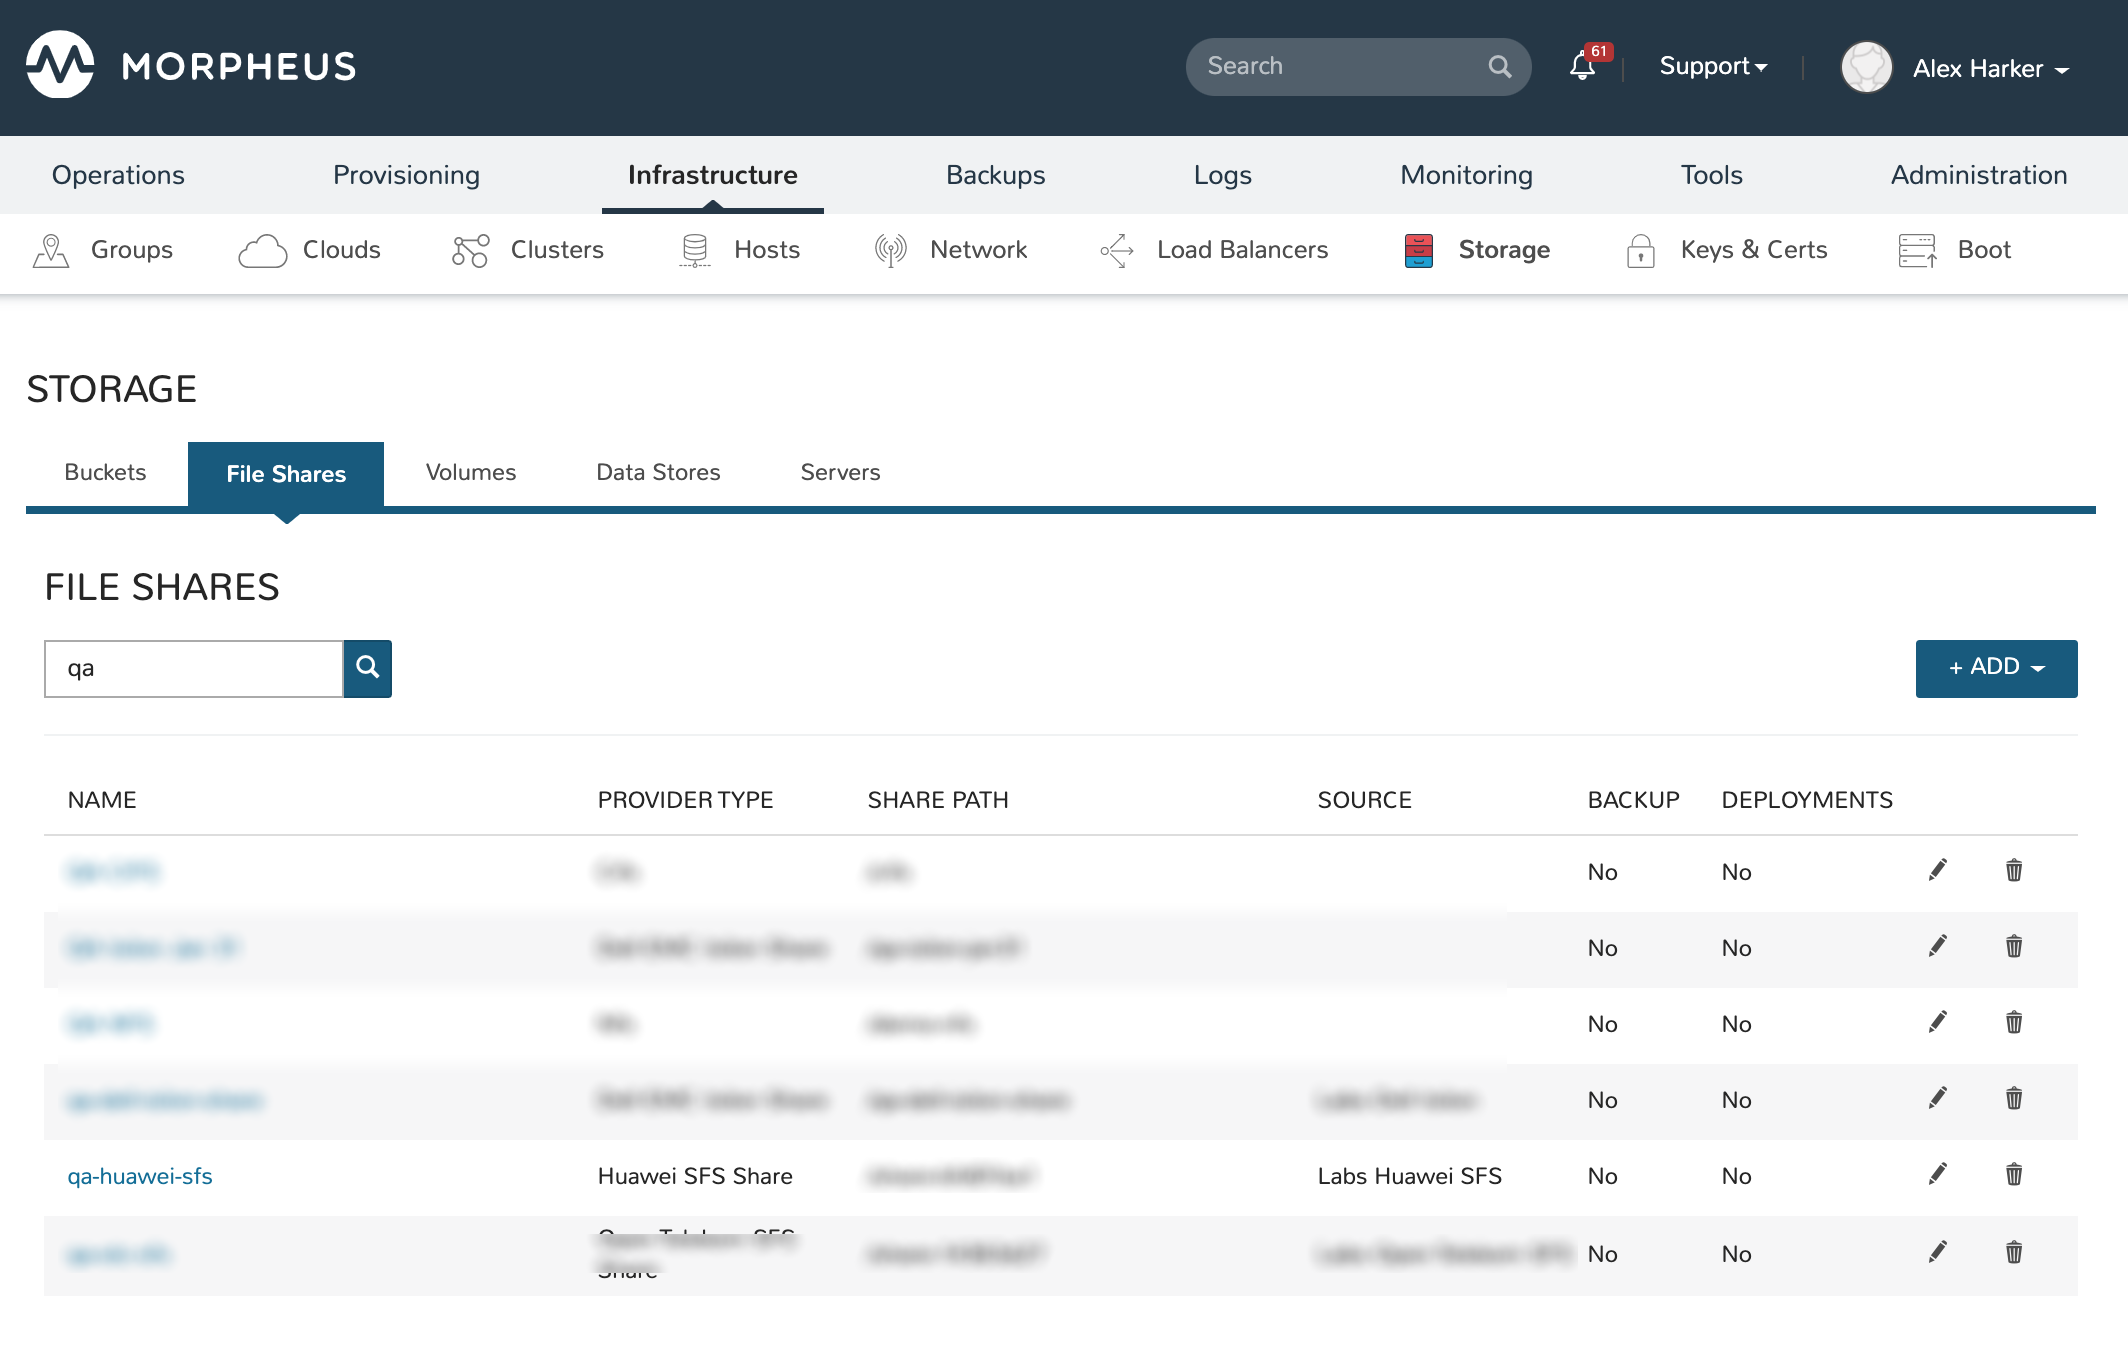Click the notifications bell icon

pos(1582,67)
